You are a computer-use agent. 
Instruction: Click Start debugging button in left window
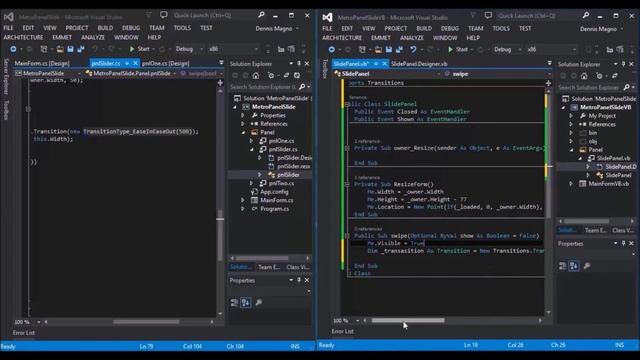tap(139, 49)
